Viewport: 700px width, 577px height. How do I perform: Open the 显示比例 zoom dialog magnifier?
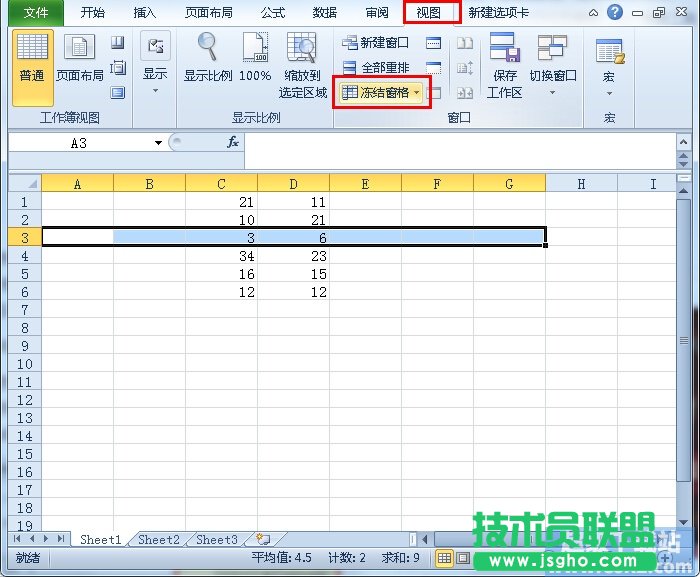coord(208,58)
